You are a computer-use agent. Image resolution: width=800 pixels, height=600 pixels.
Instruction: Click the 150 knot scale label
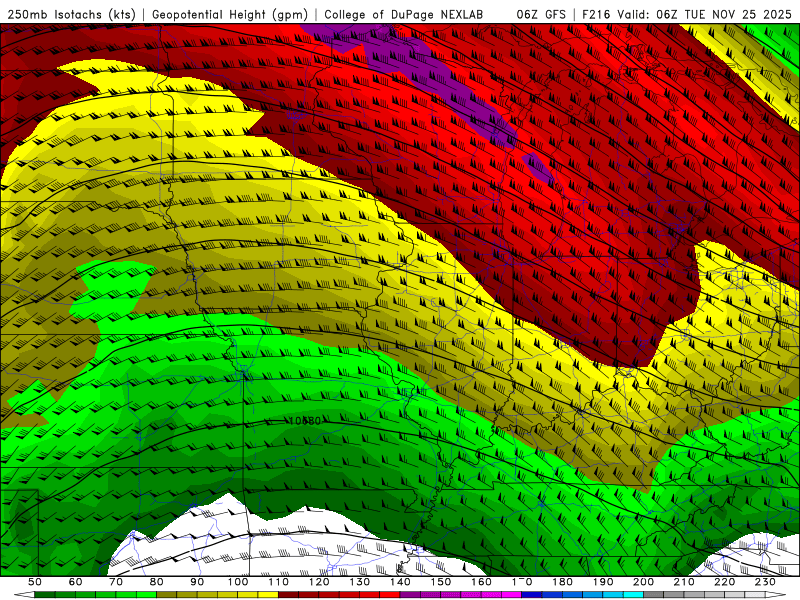click(x=441, y=582)
